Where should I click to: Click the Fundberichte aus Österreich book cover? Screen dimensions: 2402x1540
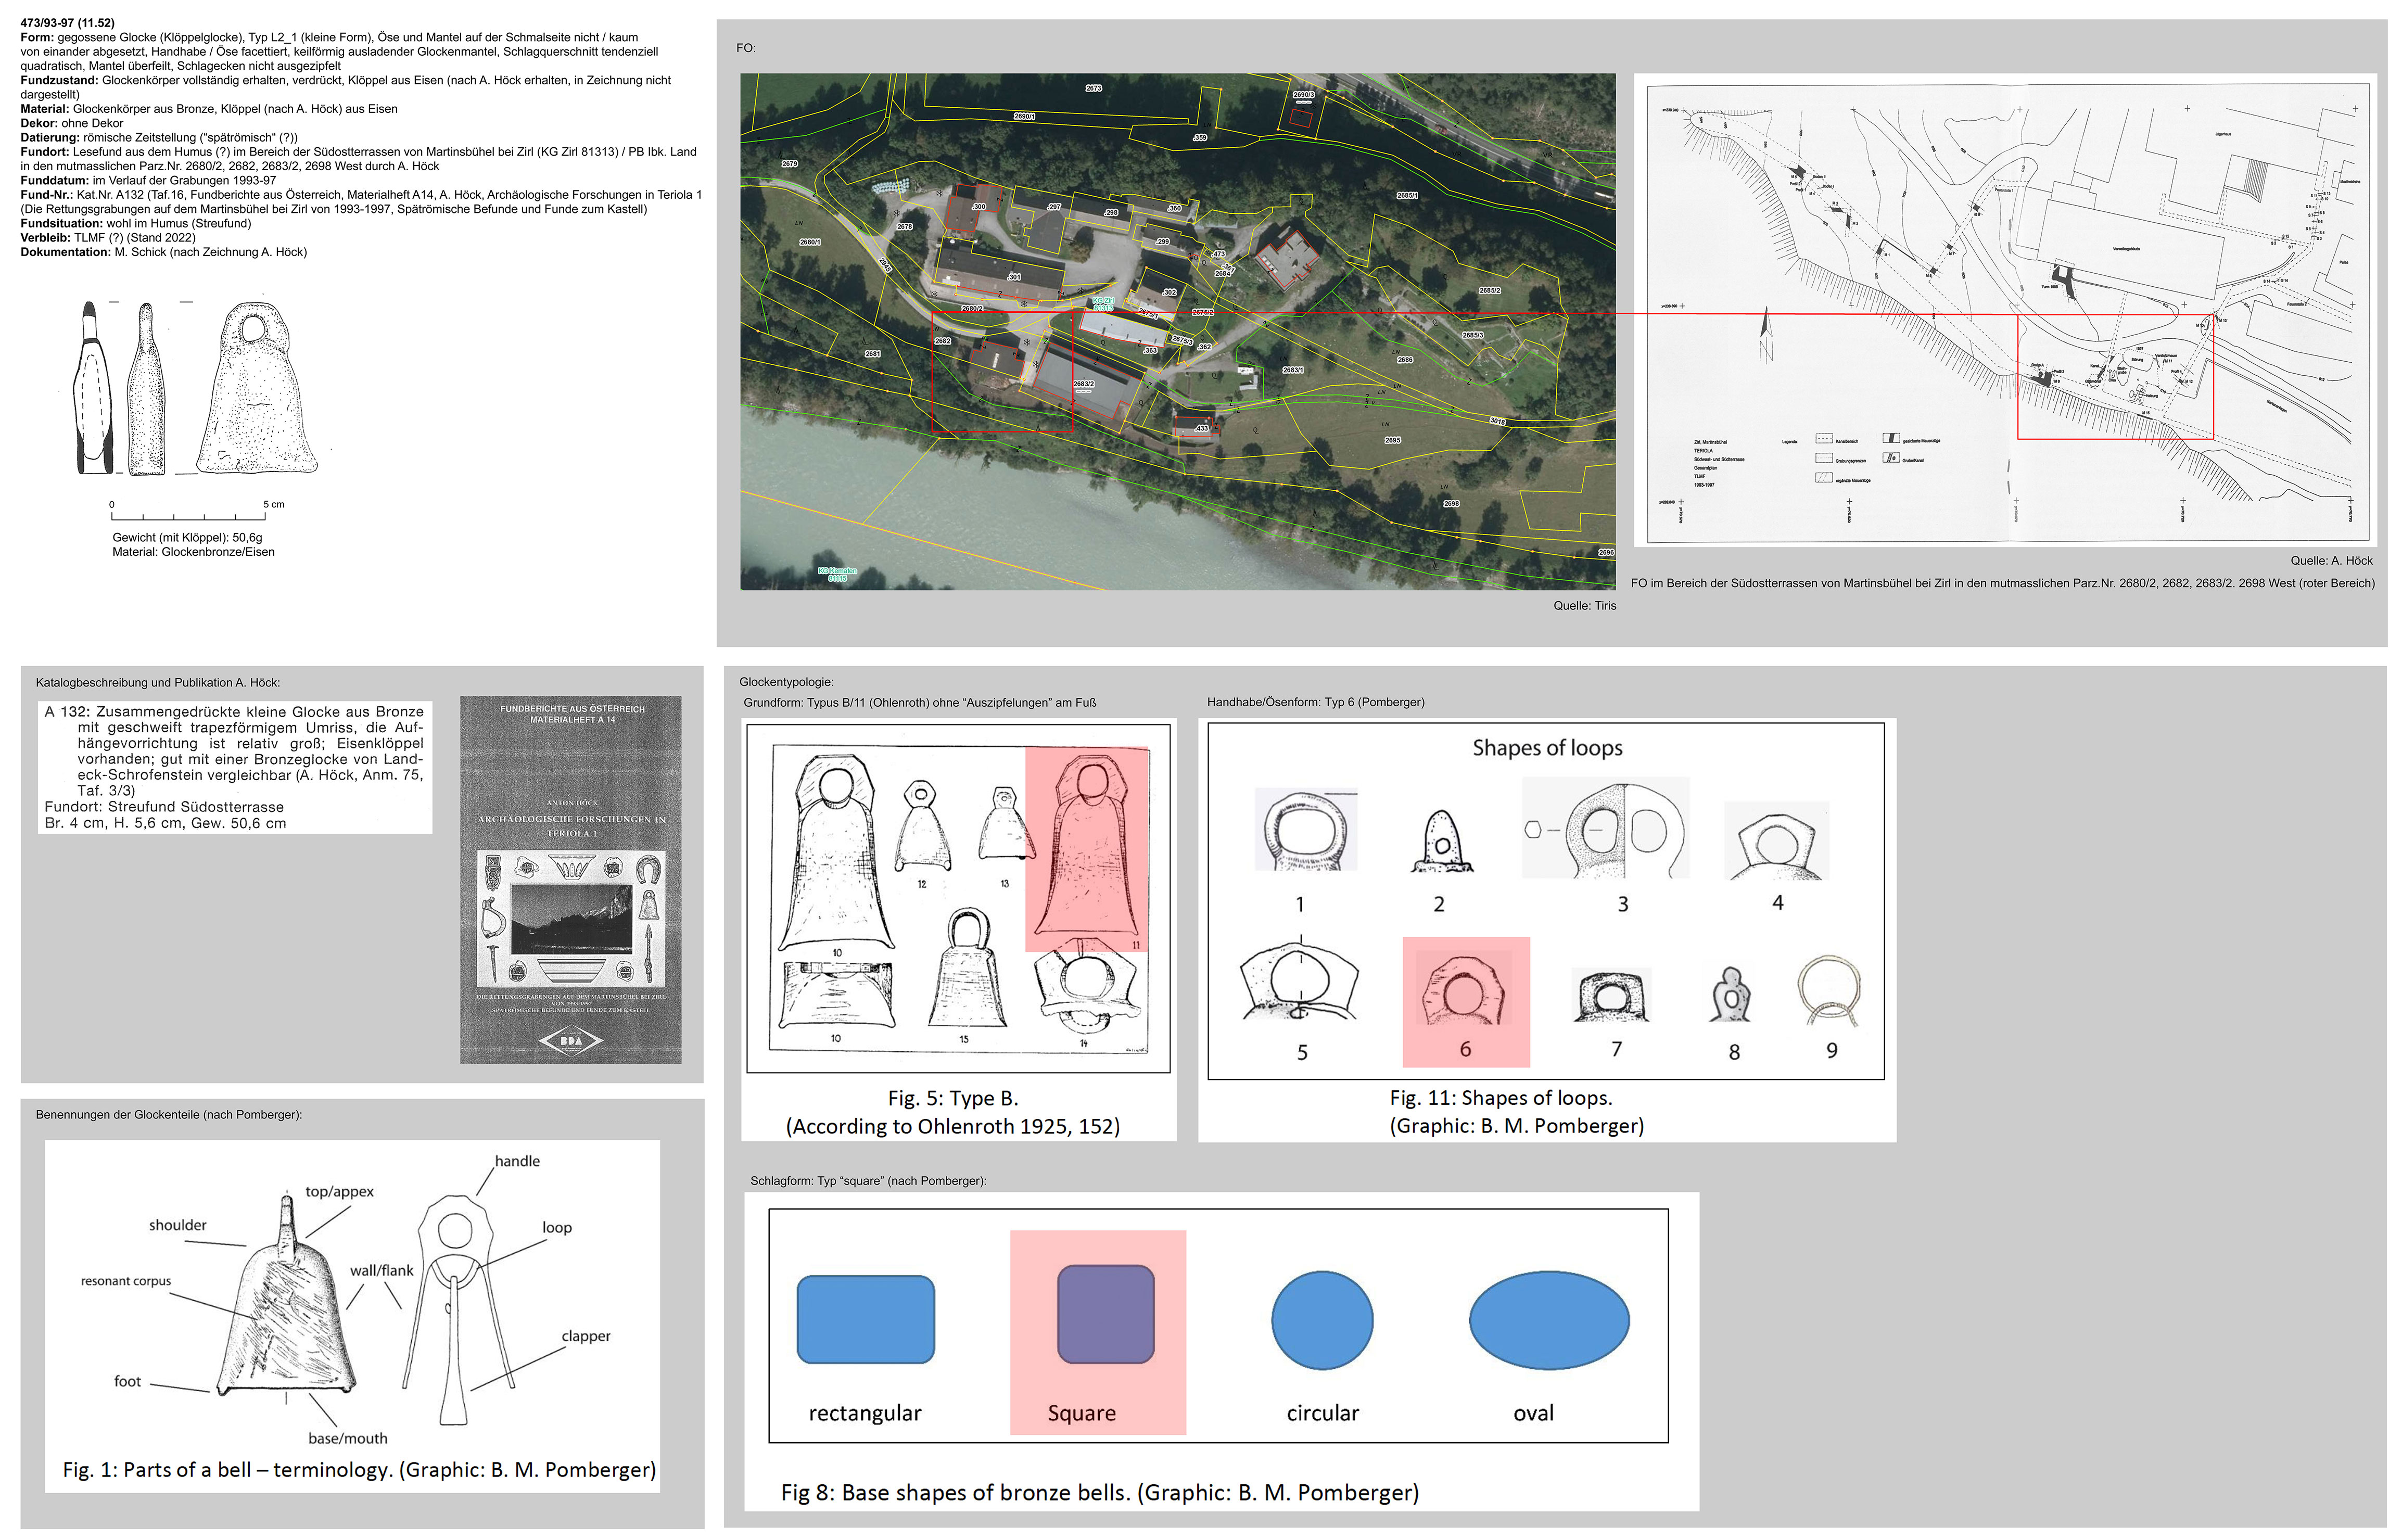pyautogui.click(x=570, y=879)
